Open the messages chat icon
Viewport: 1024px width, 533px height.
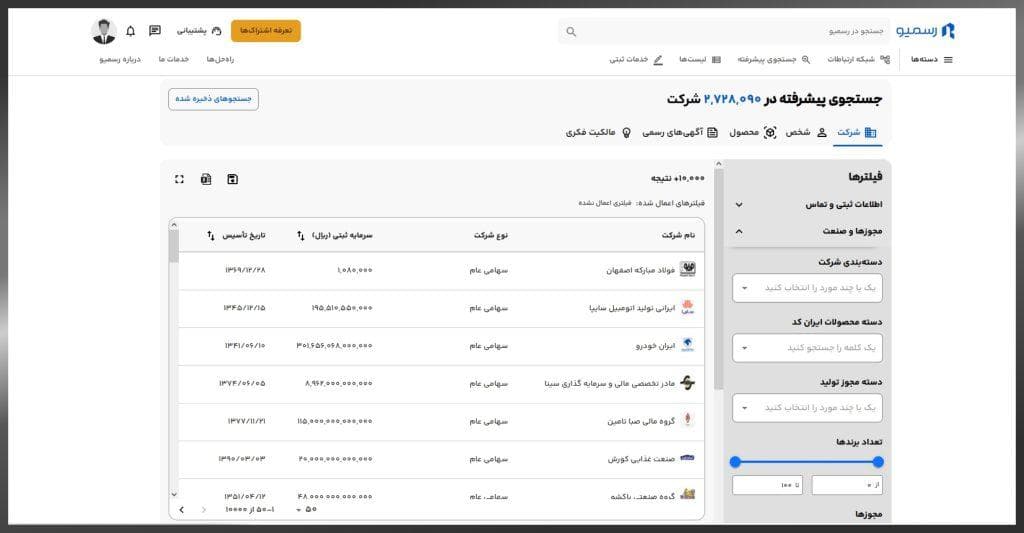155,31
